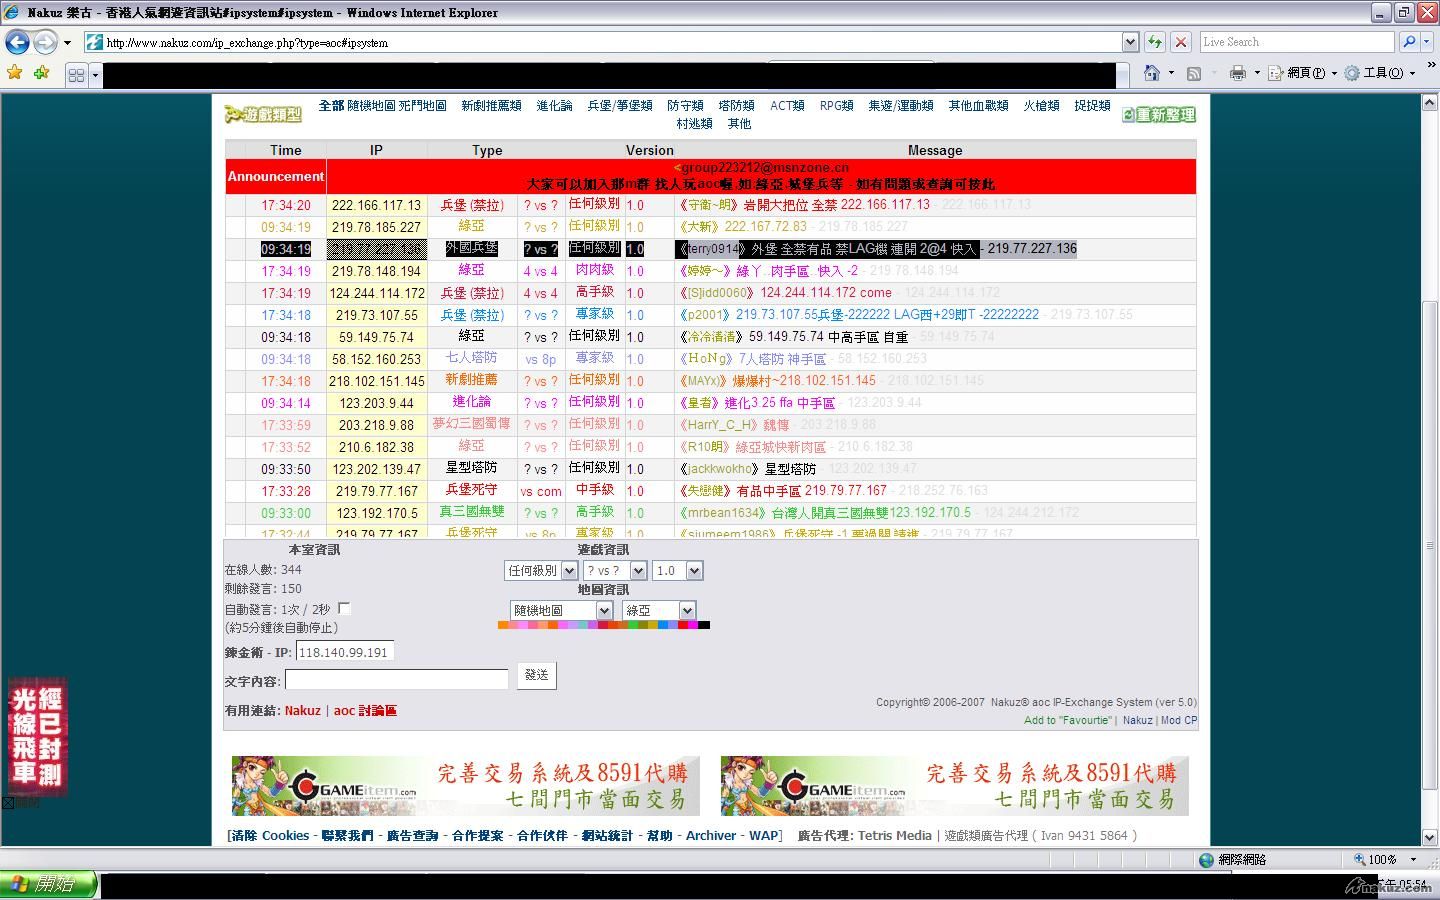
Task: Click the Add to Favorites icon
Action: pos(41,73)
